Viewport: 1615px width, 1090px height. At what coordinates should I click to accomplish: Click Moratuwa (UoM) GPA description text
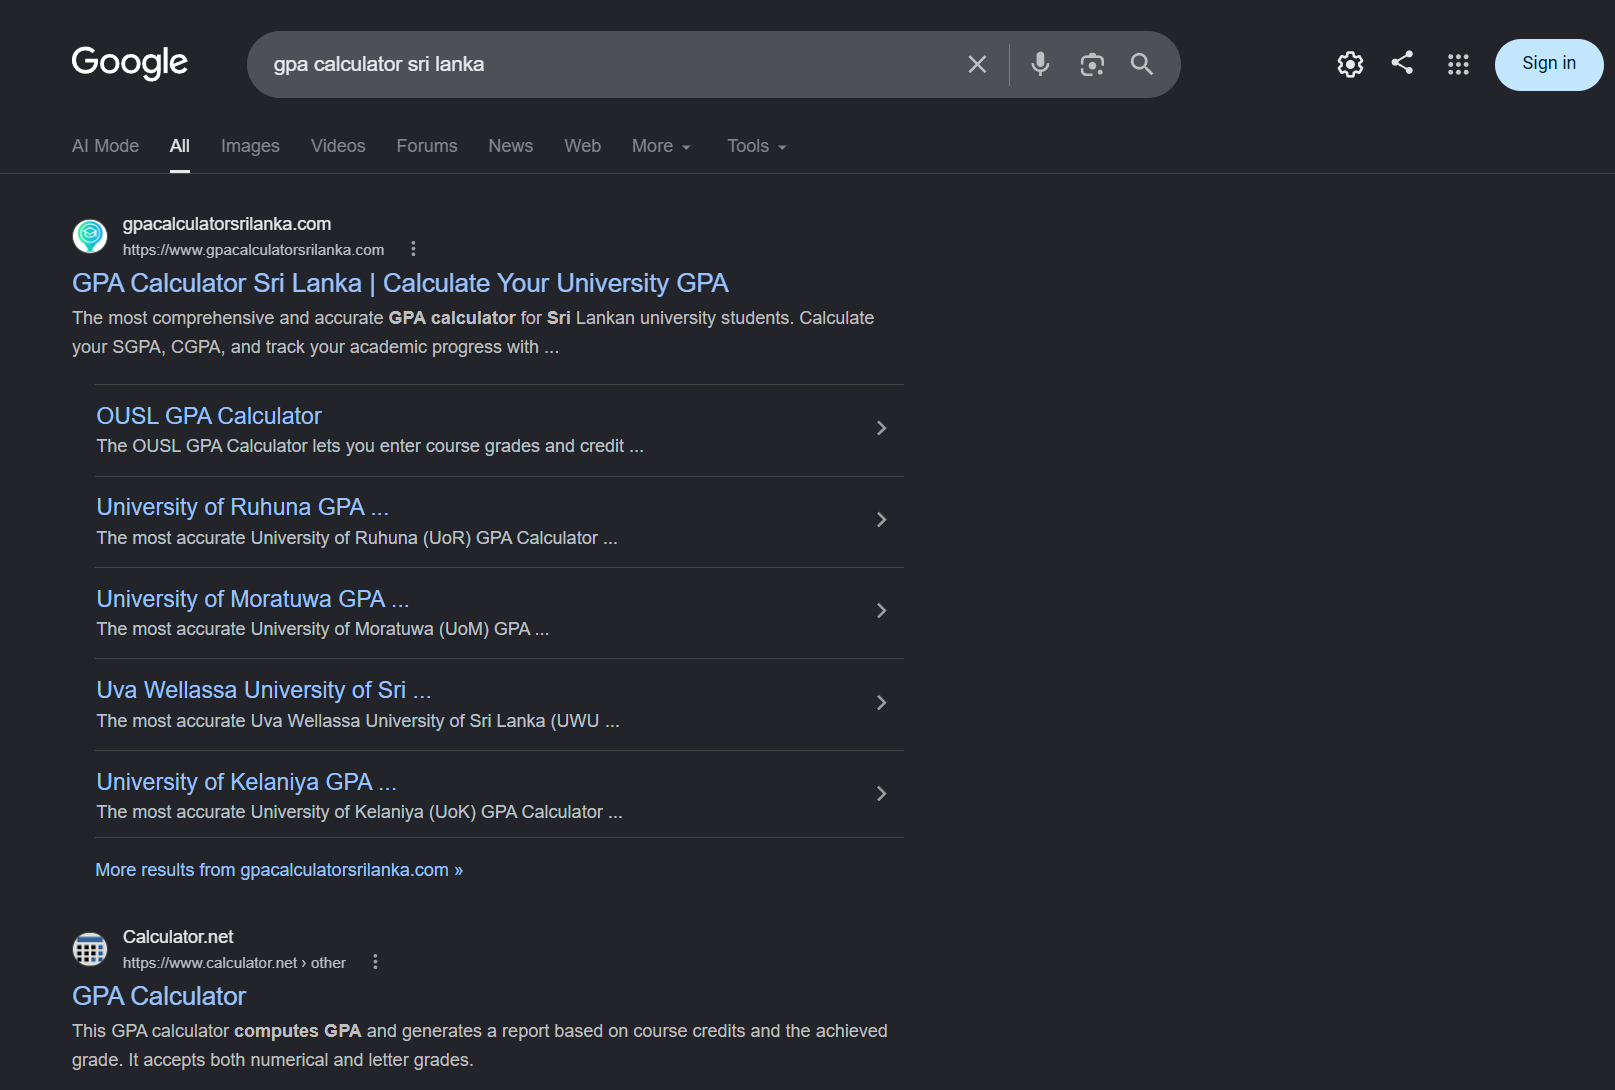[x=323, y=629]
